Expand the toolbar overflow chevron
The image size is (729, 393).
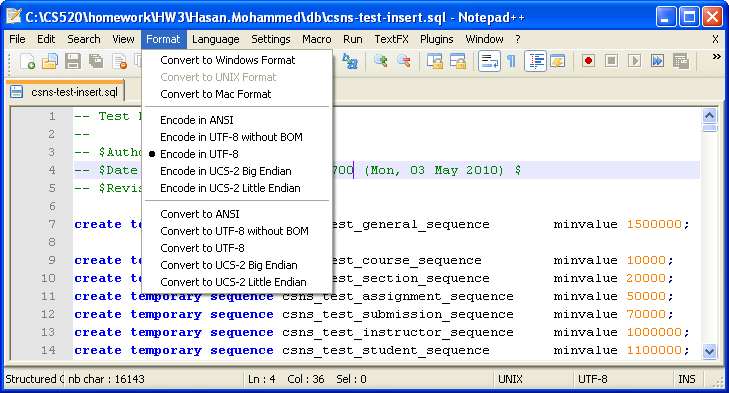tap(716, 57)
